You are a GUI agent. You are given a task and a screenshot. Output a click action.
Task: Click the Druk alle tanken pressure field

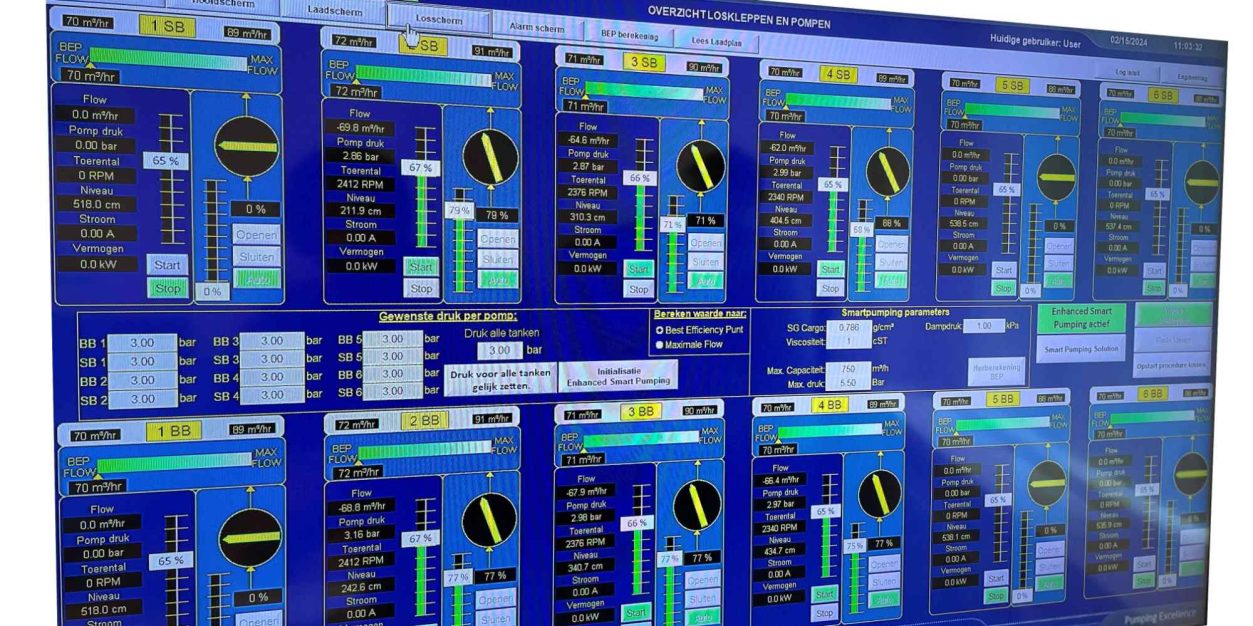(499, 351)
